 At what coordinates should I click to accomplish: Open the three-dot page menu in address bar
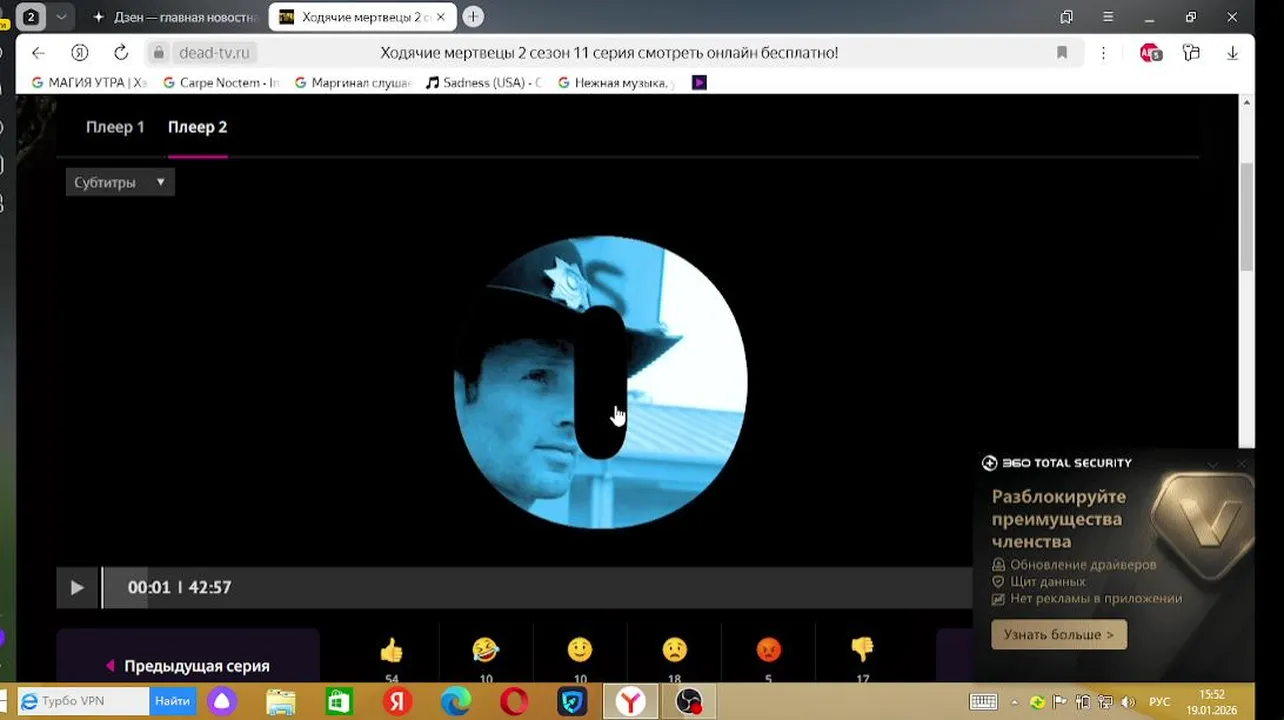1103,53
